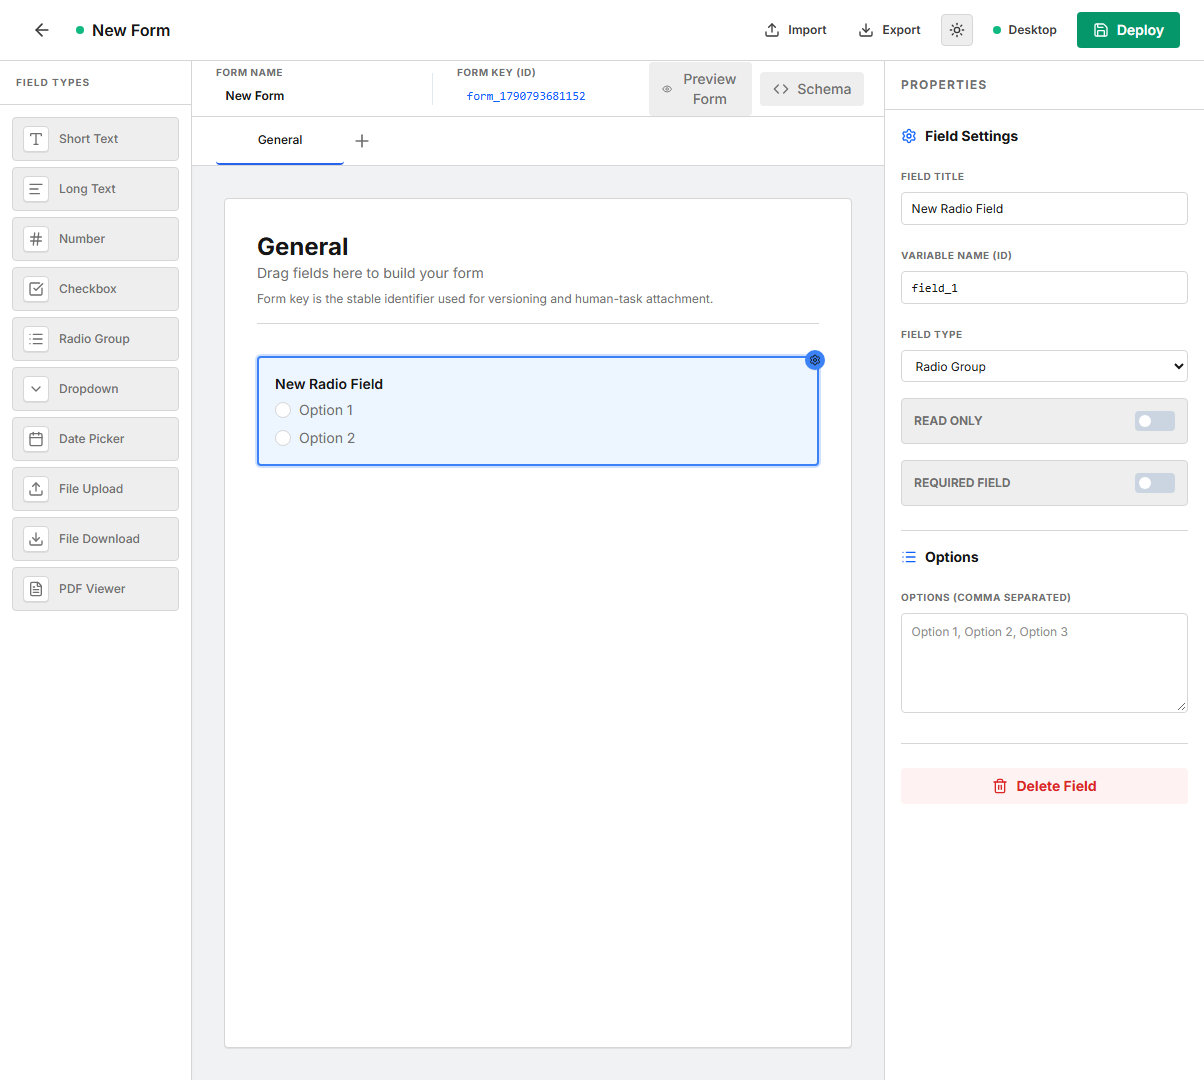Viewport: 1204px width, 1080px height.
Task: Click the Checkbox field type icon
Action: point(36,289)
